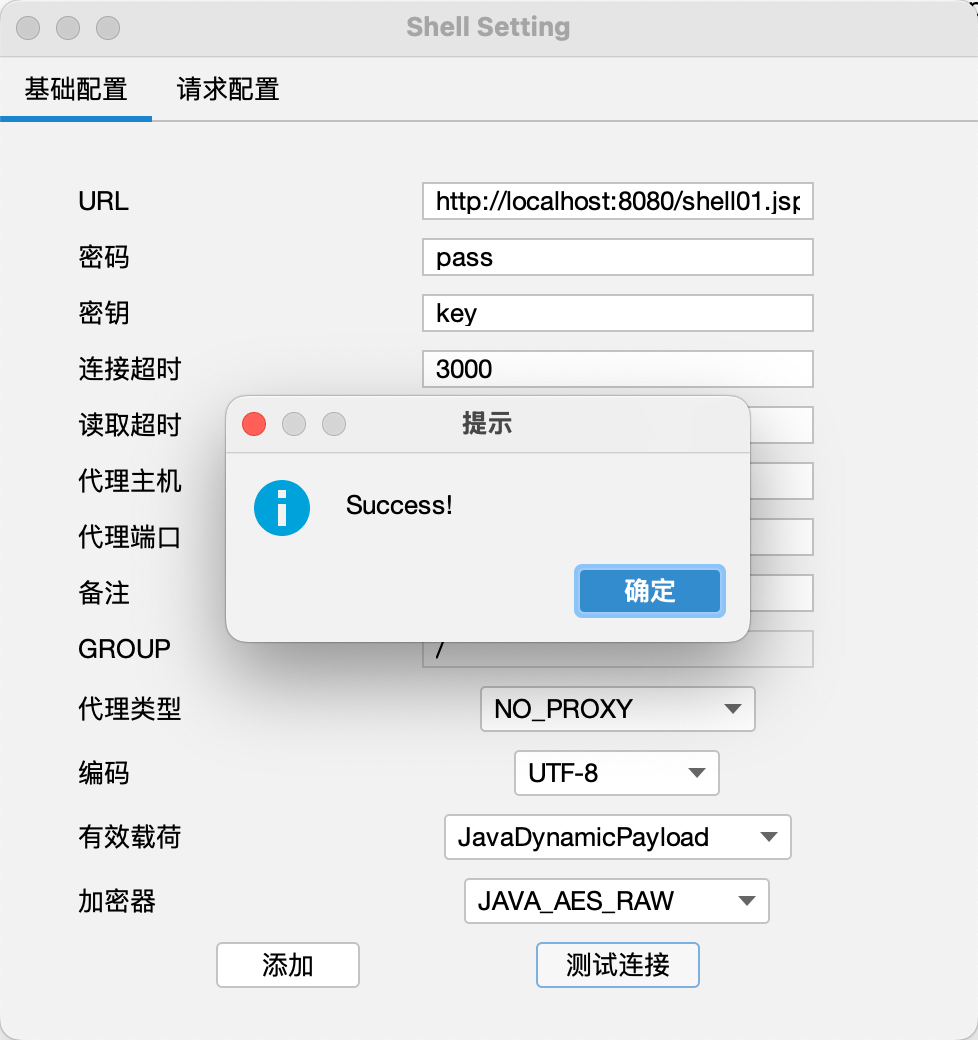This screenshot has width=978, height=1040.
Task: Select the 连接超时 field showing 3000
Action: click(x=617, y=369)
